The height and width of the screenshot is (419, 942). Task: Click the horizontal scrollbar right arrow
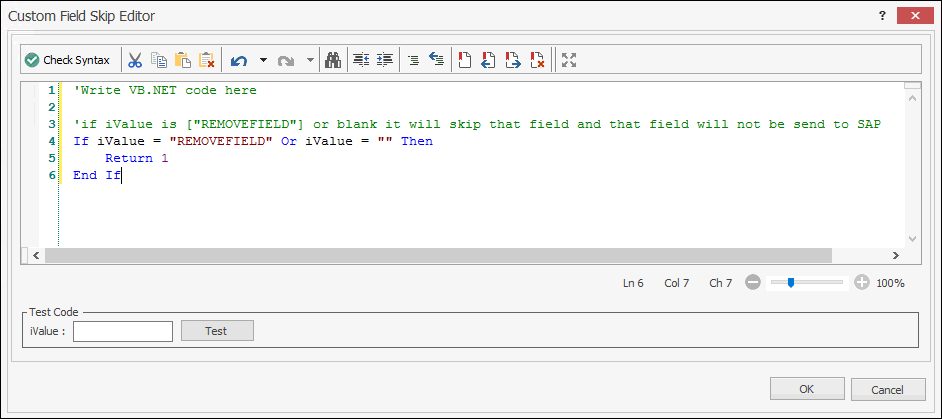tap(894, 256)
